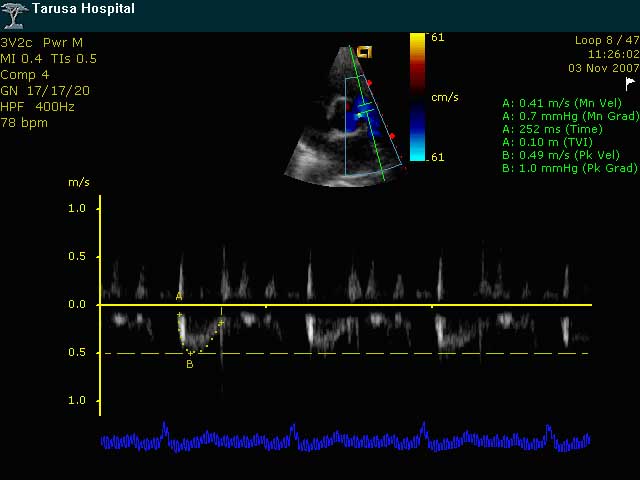This screenshot has height=480, width=640.
Task: Click the 'A: 0.41 m/s (Mn Vel)' measurement
Action: (x=562, y=103)
